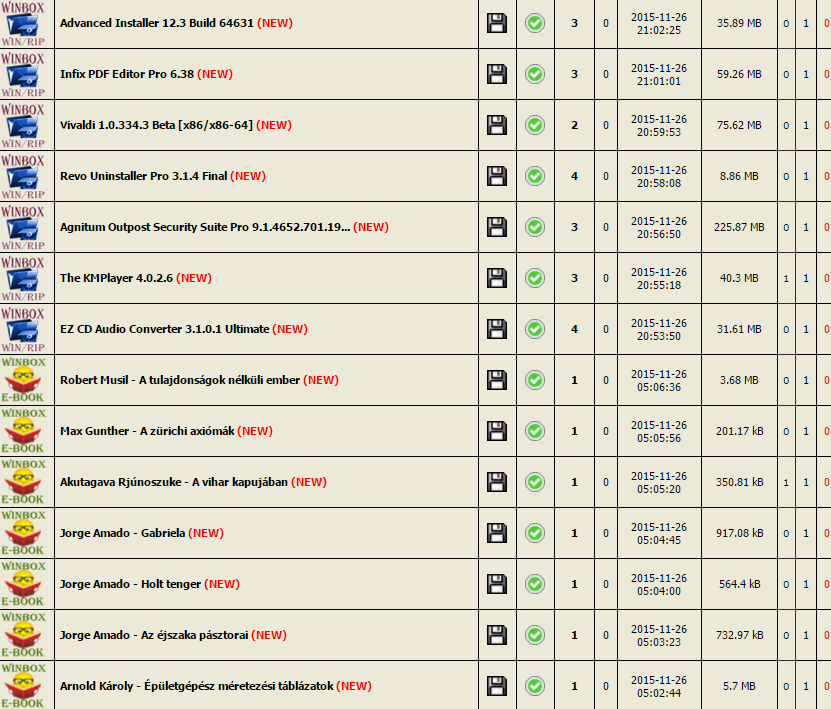Click size value 917.08 kB
Screen dimensions: 831x709
739,533
